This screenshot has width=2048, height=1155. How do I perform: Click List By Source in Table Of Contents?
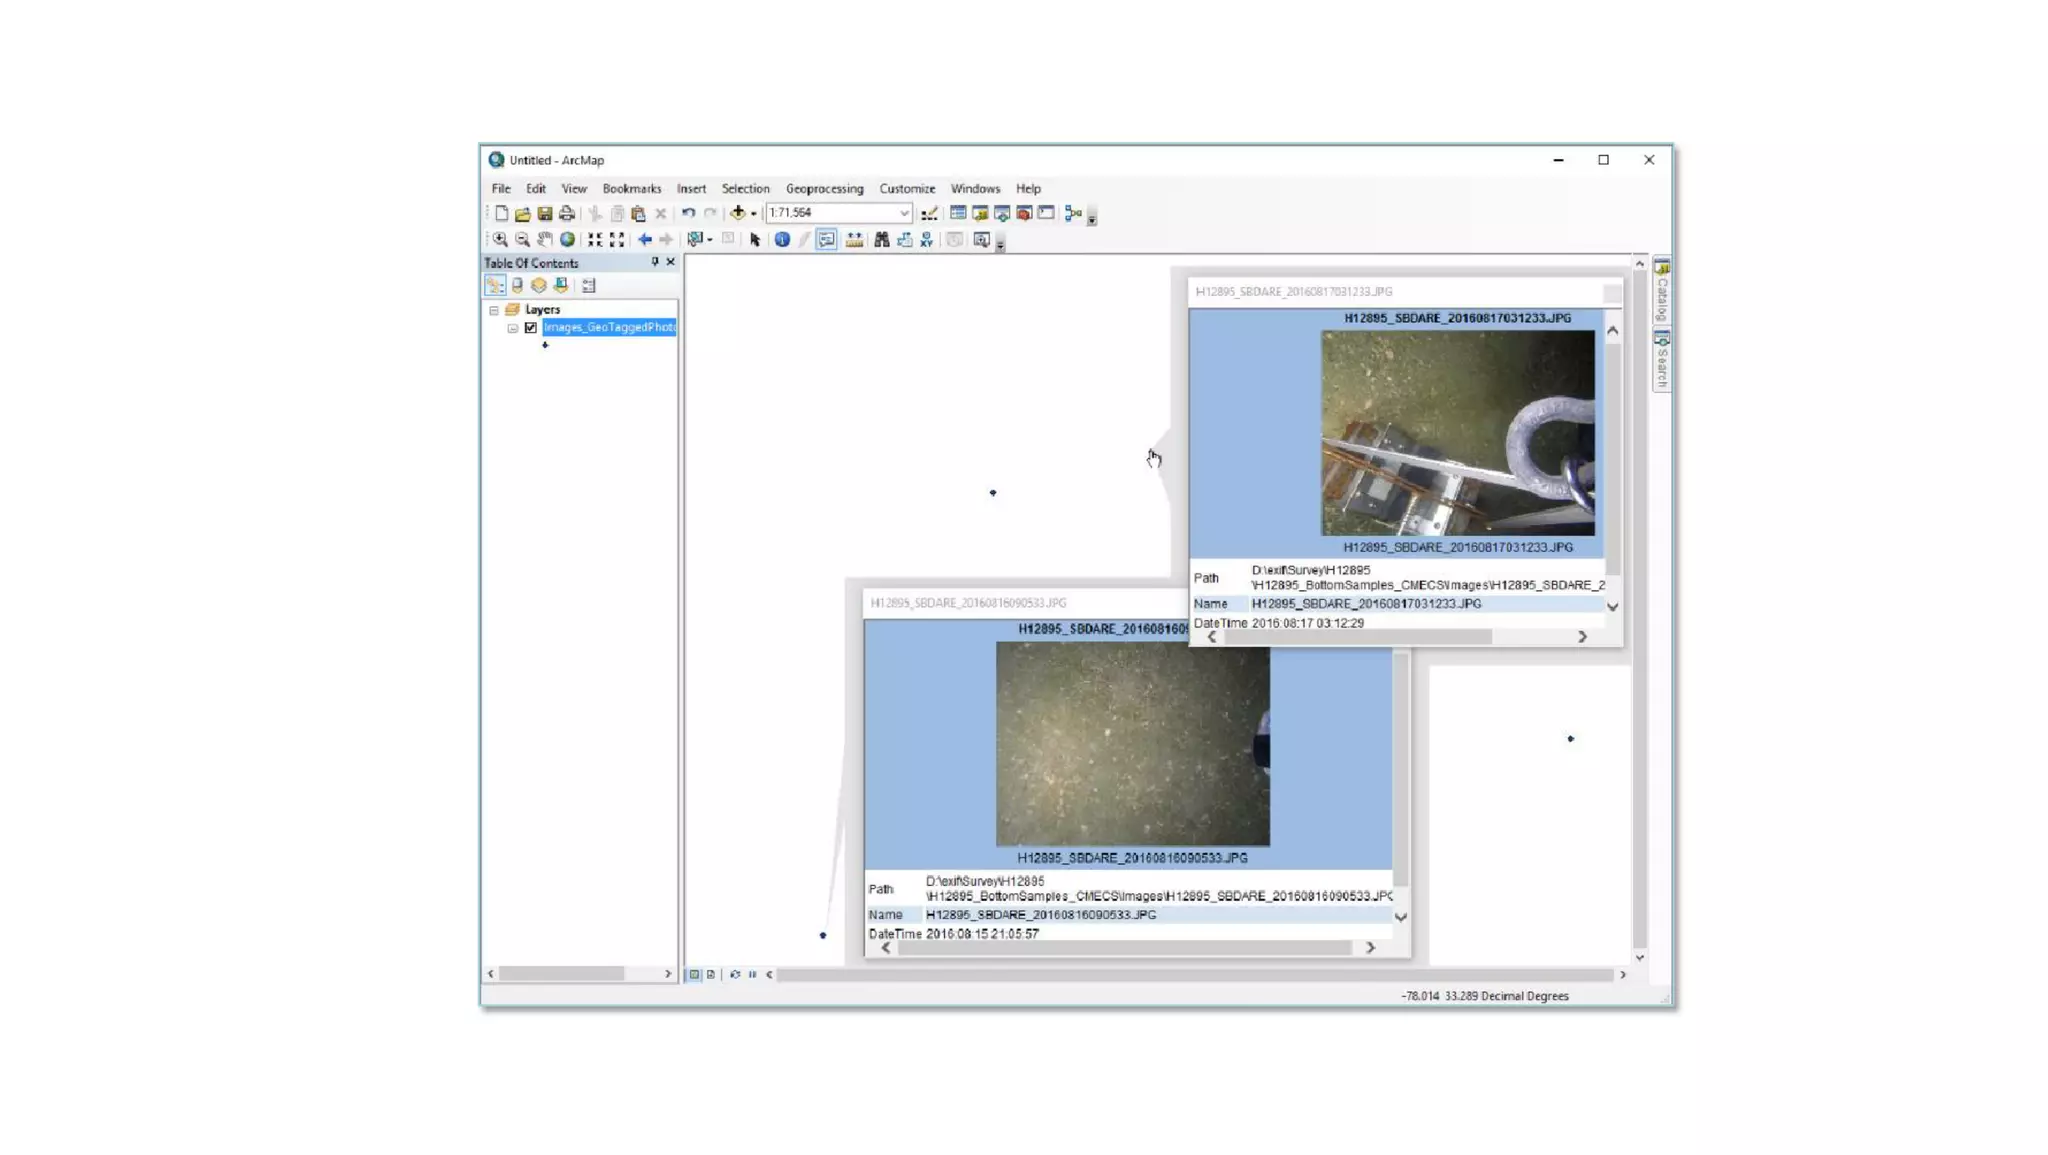pos(517,285)
